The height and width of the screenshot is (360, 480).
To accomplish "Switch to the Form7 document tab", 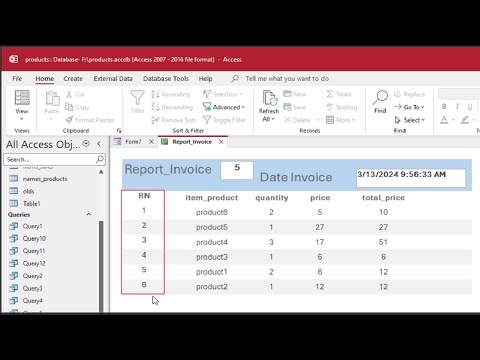I will (133, 142).
